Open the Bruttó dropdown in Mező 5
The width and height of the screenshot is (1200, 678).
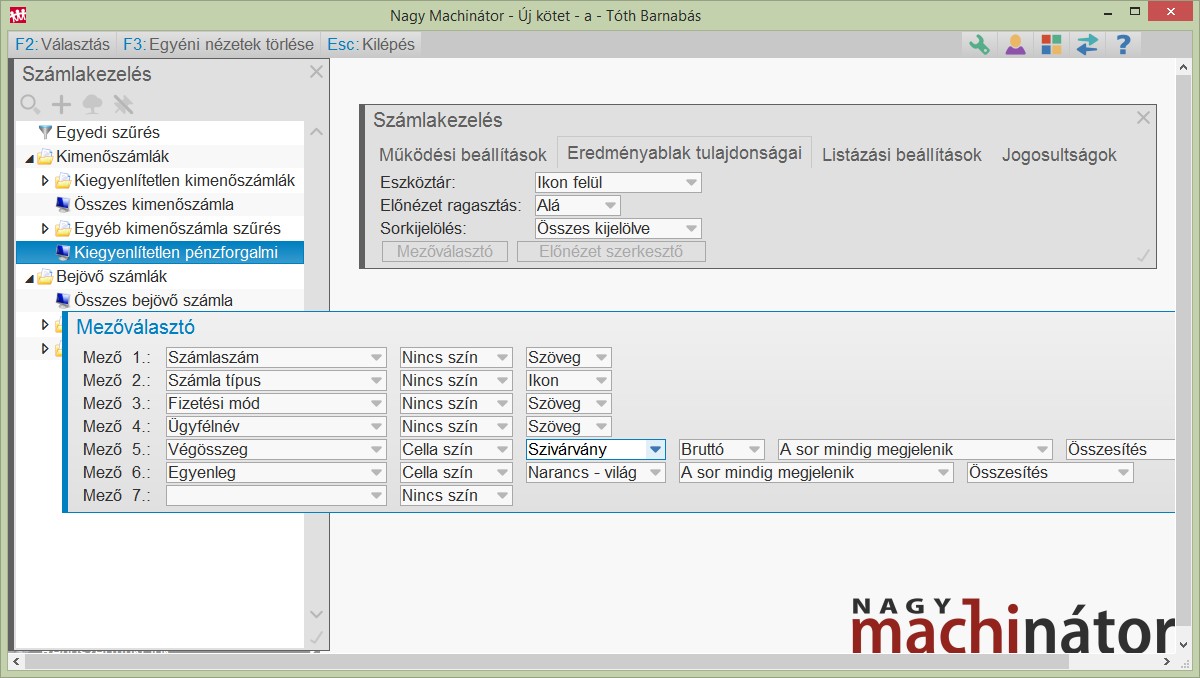[x=722, y=449]
